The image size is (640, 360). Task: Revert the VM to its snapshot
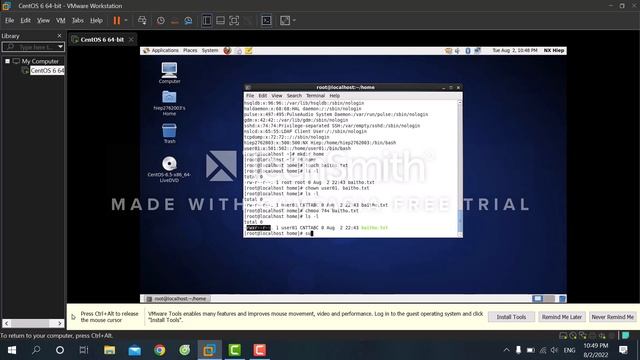click(174, 20)
